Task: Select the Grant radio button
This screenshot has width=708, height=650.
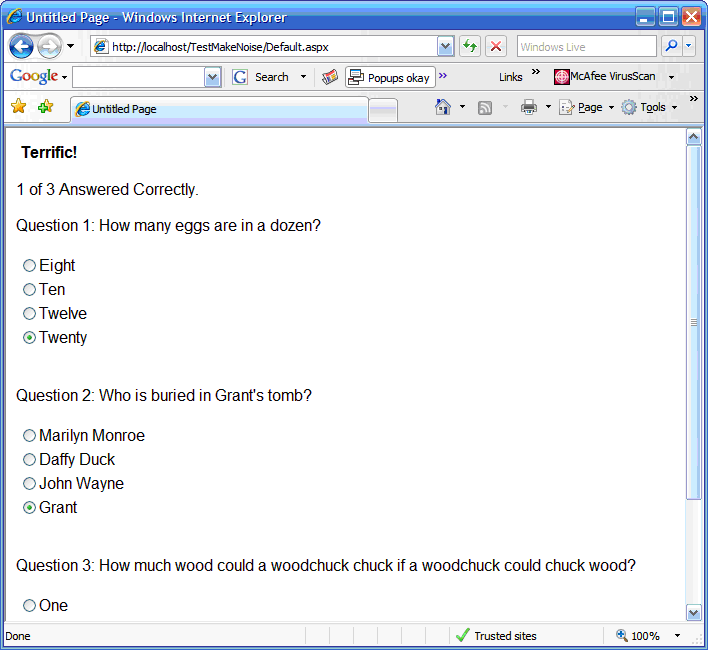Action: click(29, 508)
